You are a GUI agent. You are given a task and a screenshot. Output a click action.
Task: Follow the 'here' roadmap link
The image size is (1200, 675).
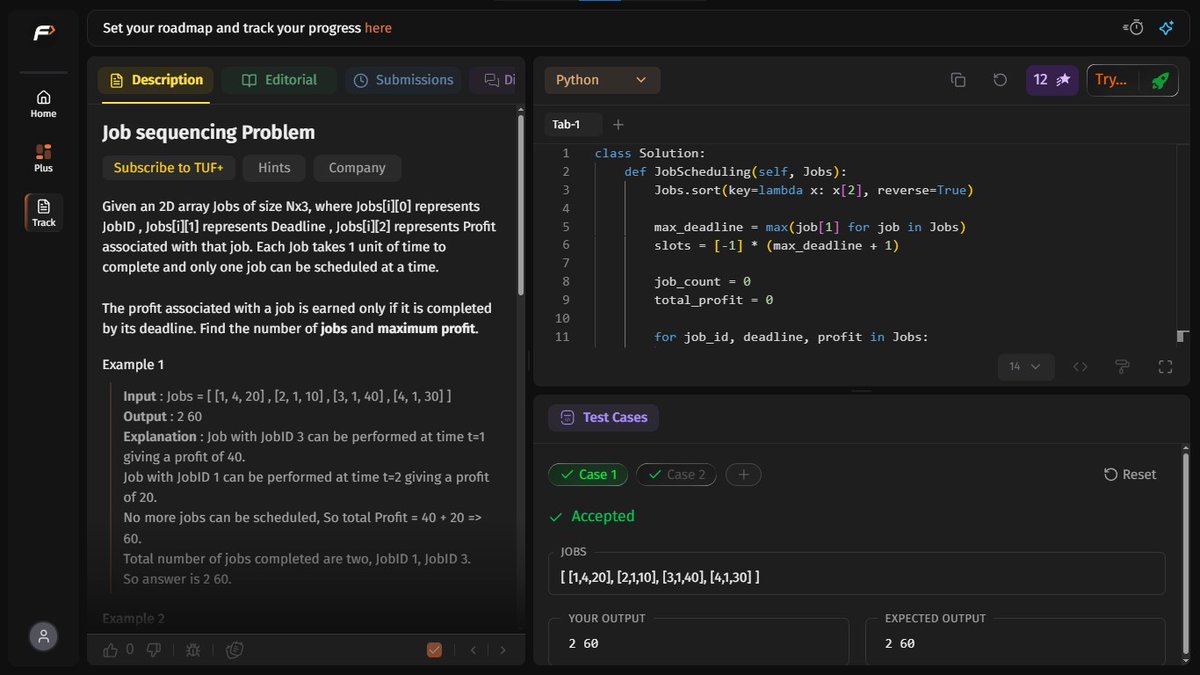(378, 28)
